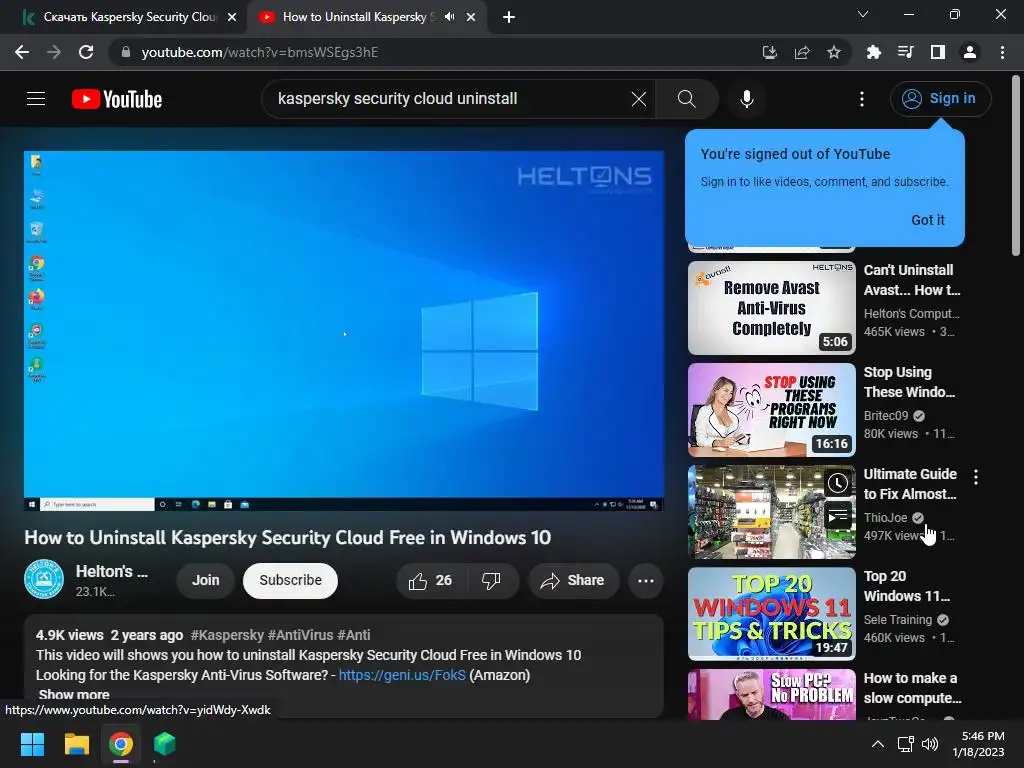Open Helton's channel avatar
This screenshot has height=768, width=1024.
(44, 579)
